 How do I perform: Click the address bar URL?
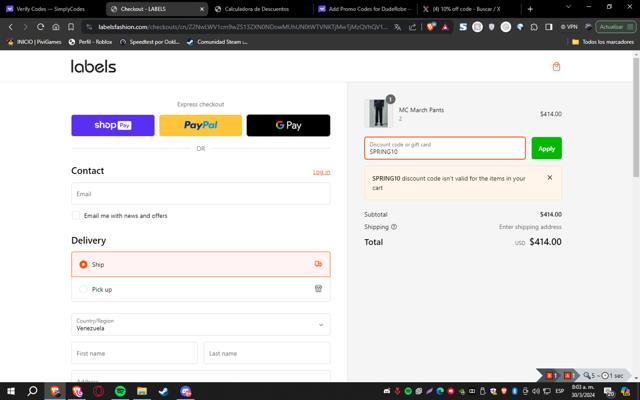point(243,27)
